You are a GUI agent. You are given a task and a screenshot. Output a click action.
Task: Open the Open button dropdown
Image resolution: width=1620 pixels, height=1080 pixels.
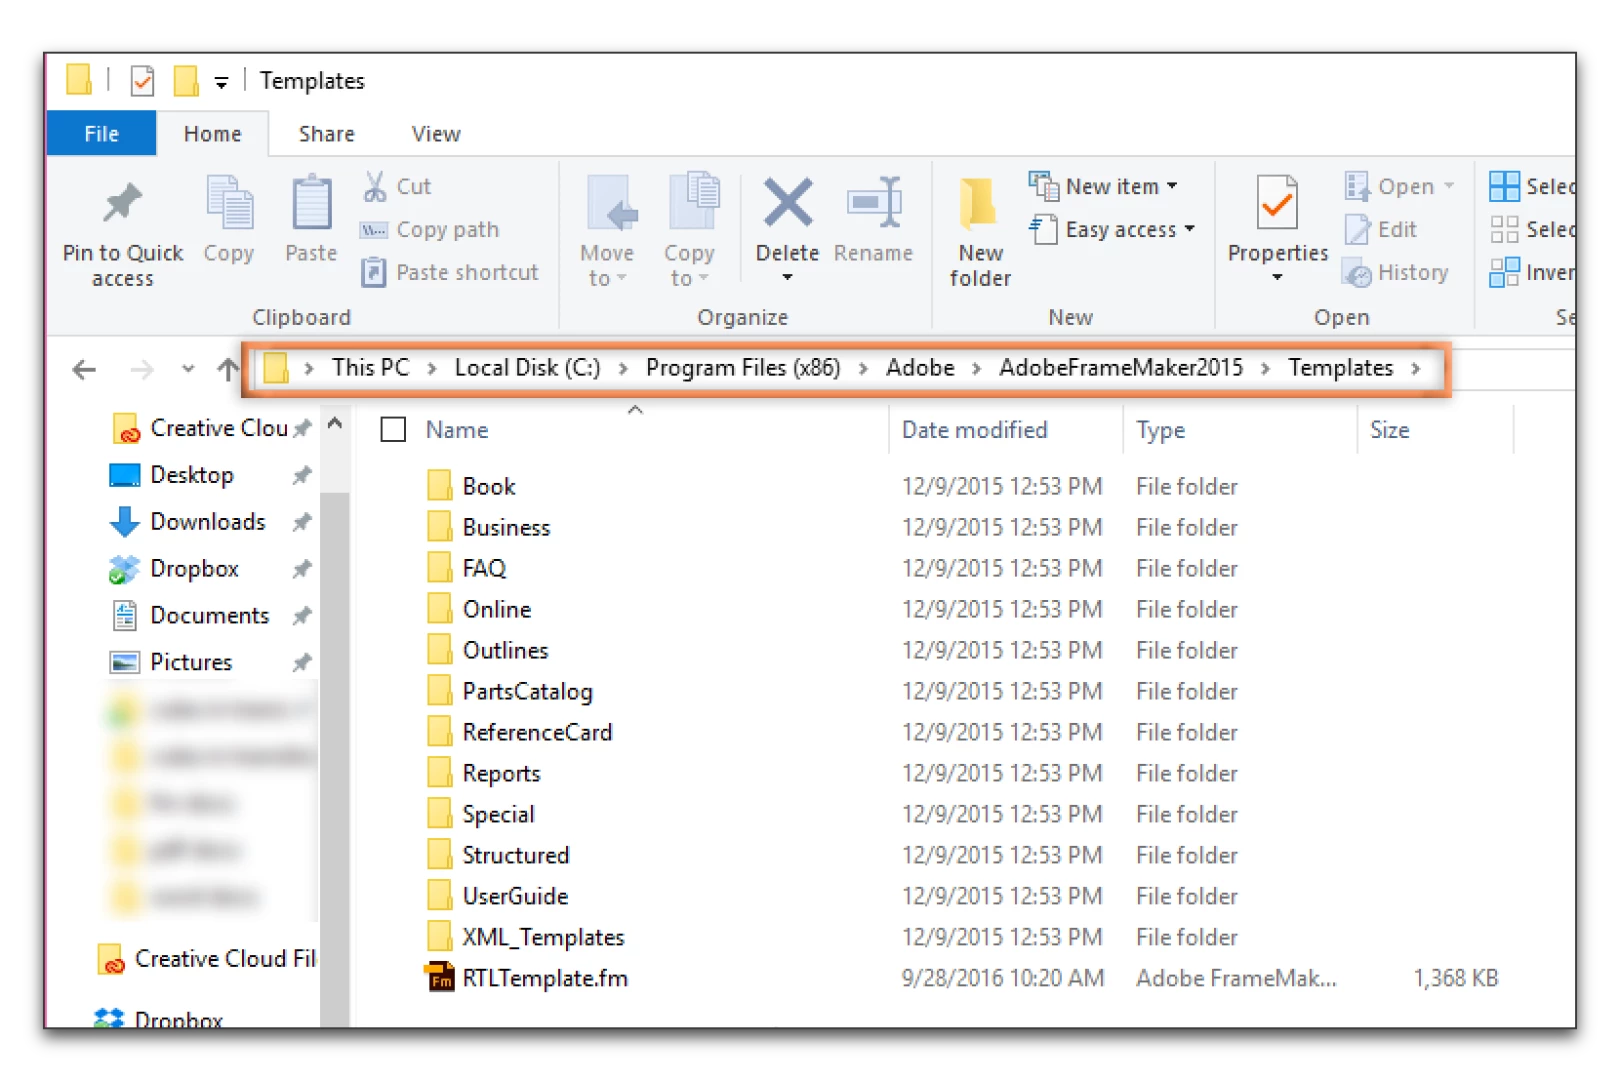pos(1449,186)
